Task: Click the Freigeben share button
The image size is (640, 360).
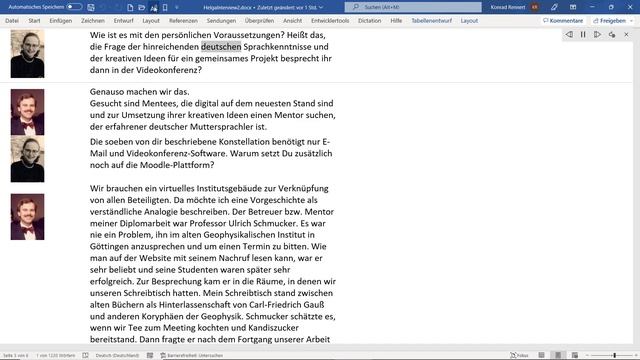Action: click(x=609, y=20)
